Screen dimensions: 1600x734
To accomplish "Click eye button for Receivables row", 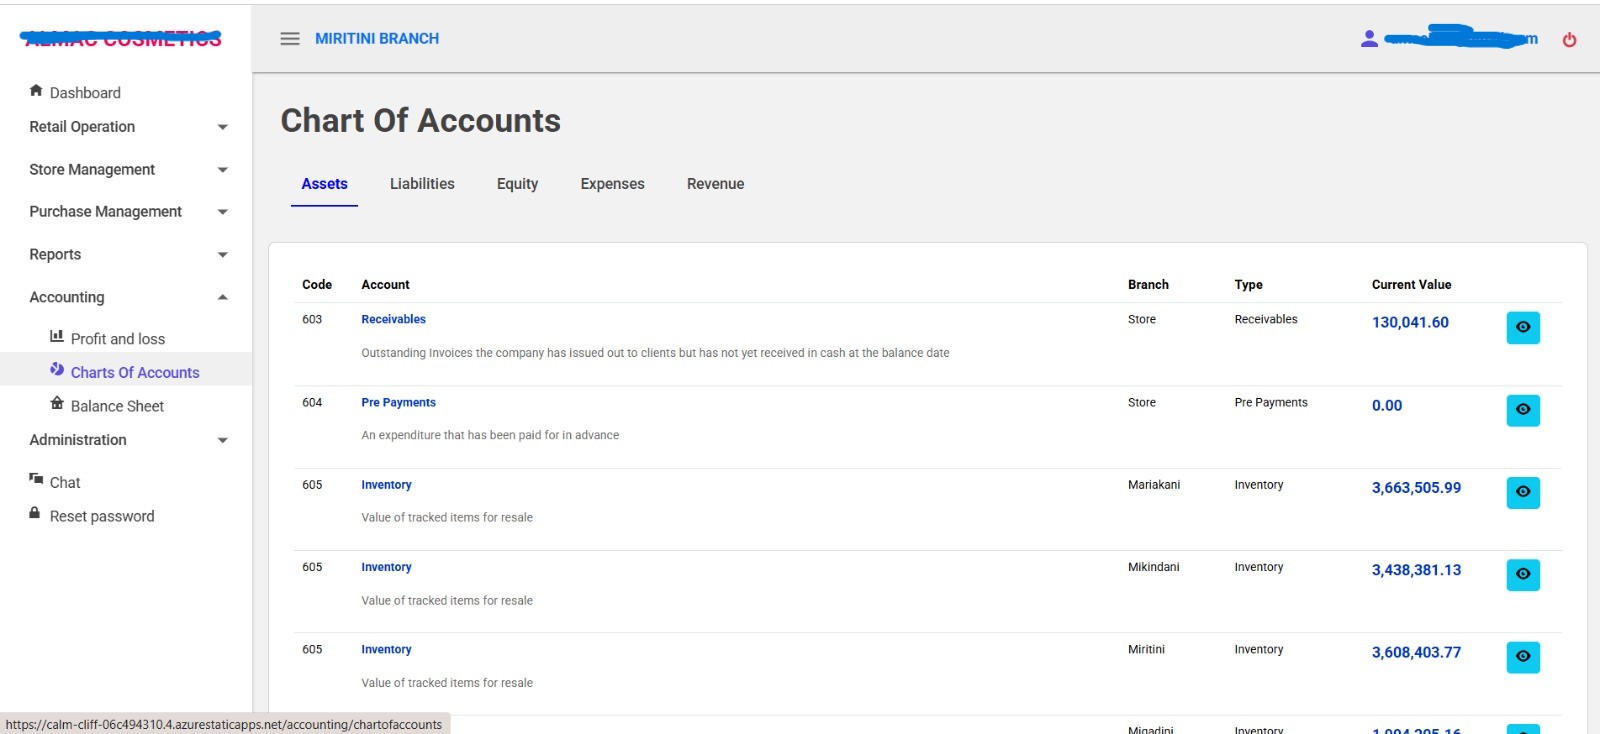I will click(1522, 327).
